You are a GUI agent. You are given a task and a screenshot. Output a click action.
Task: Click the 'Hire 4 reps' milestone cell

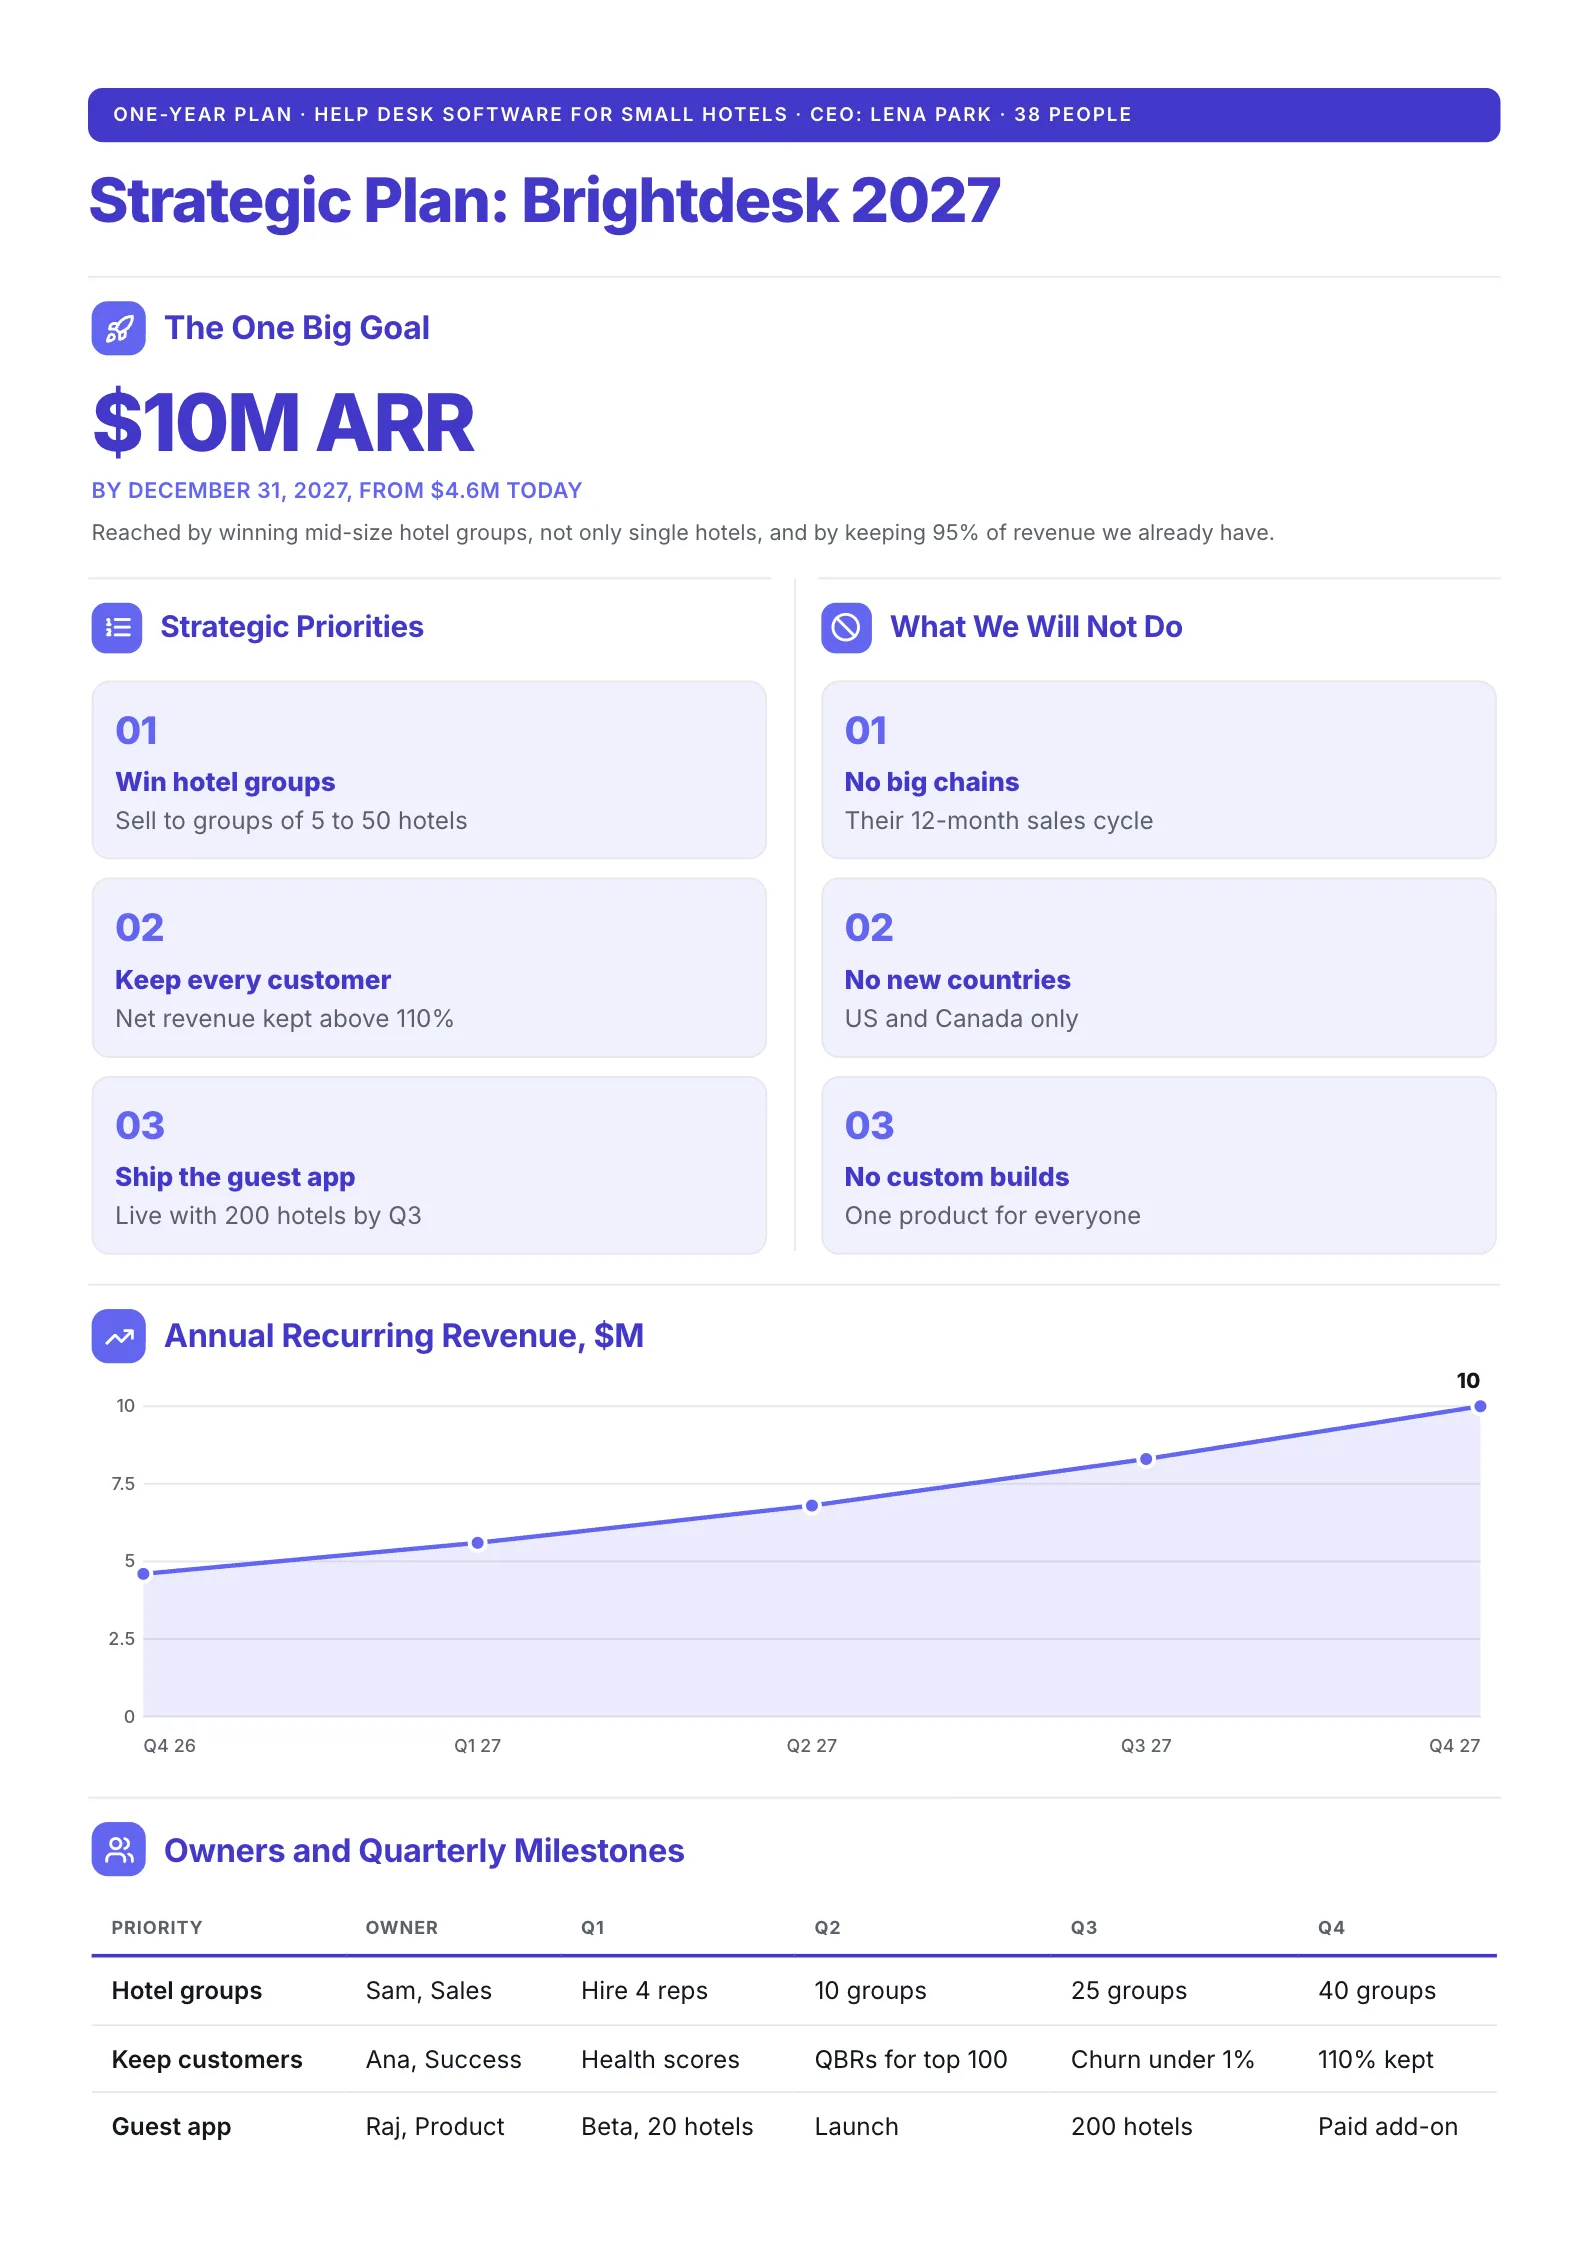click(x=644, y=1991)
